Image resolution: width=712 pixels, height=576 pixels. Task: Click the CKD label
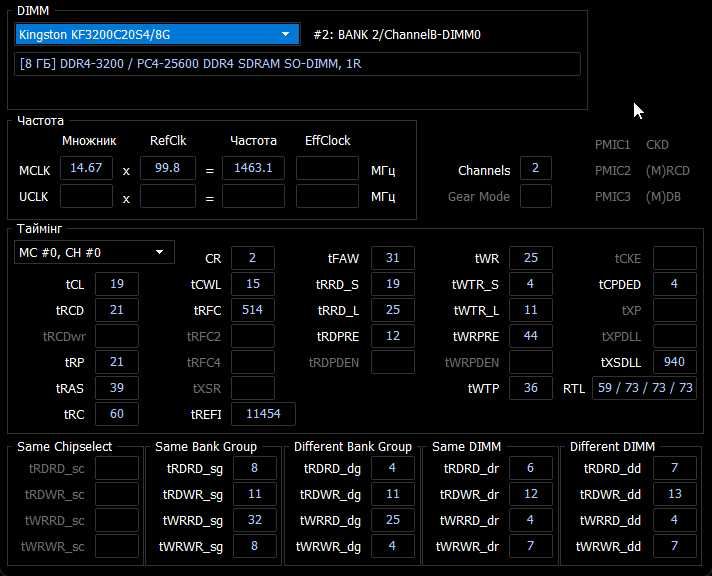pyautogui.click(x=657, y=145)
